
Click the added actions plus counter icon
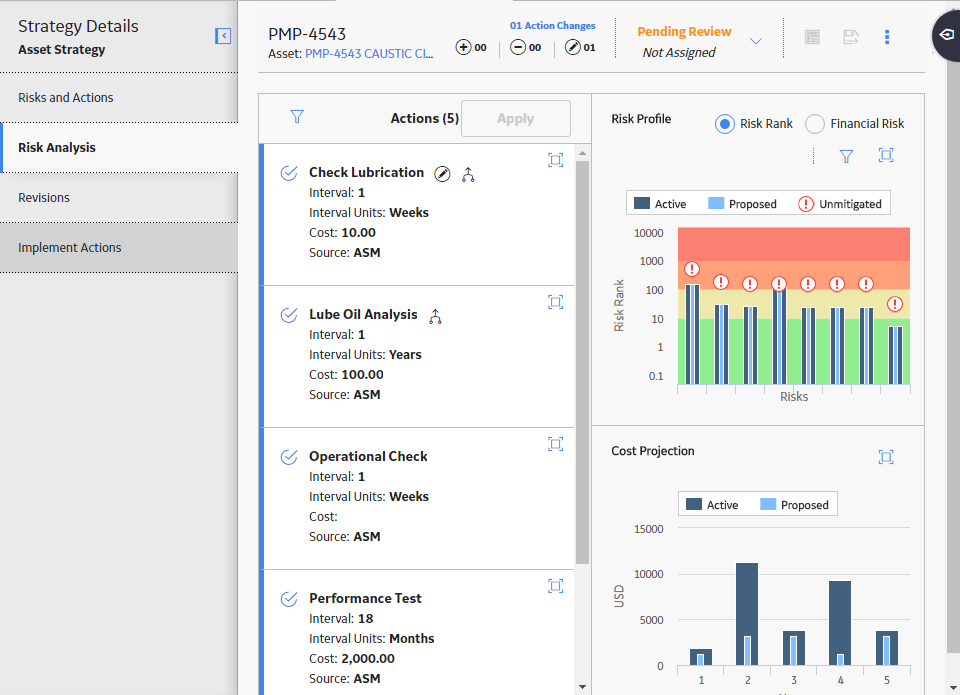[x=463, y=47]
